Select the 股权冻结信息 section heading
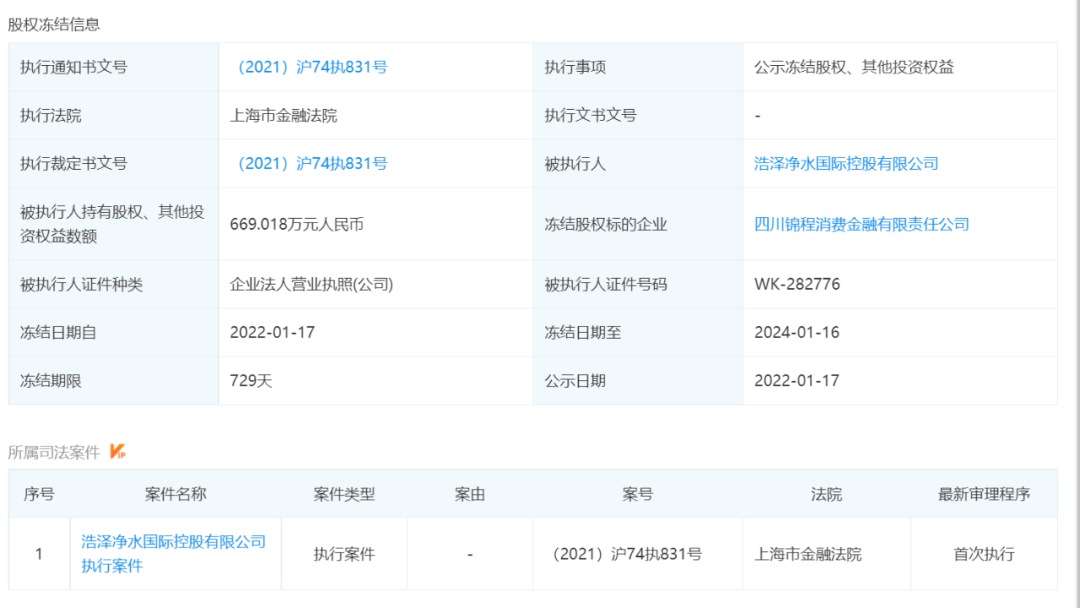Image resolution: width=1080 pixels, height=608 pixels. pyautogui.click(x=54, y=24)
